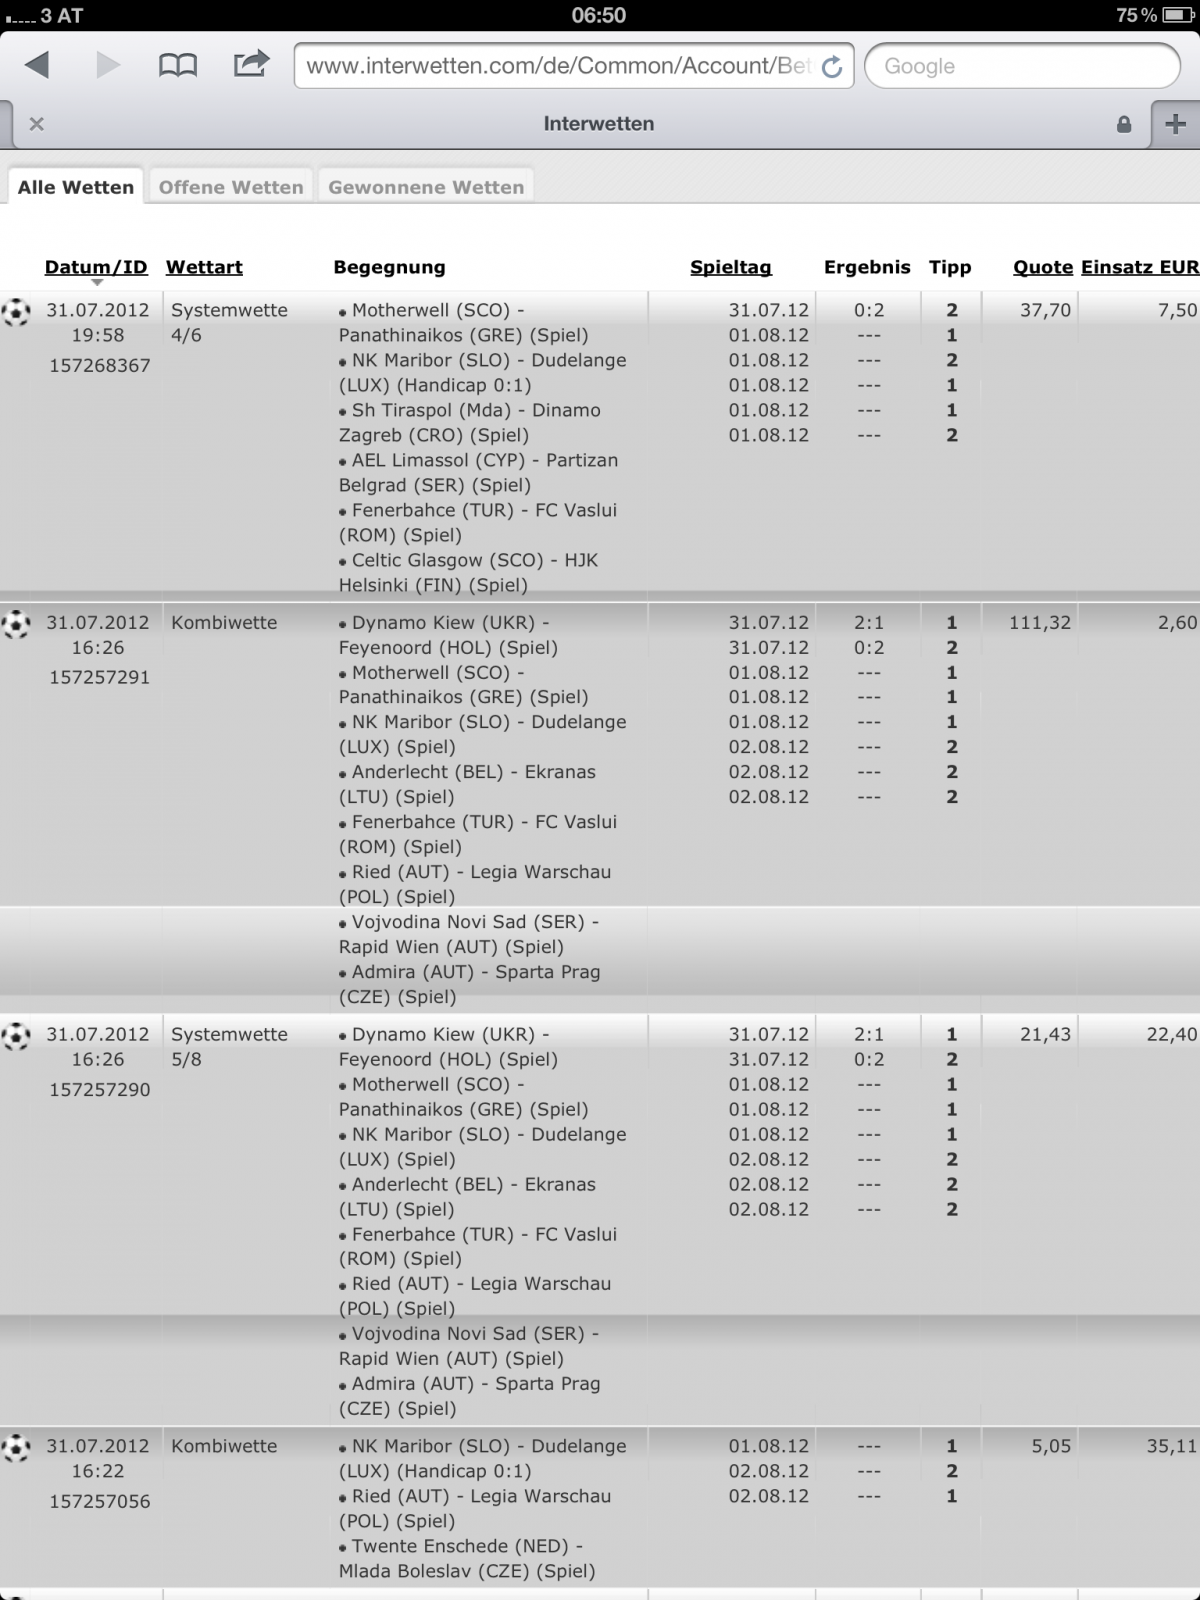
Task: Tap the padlock icon in tab bar
Action: 1124,124
